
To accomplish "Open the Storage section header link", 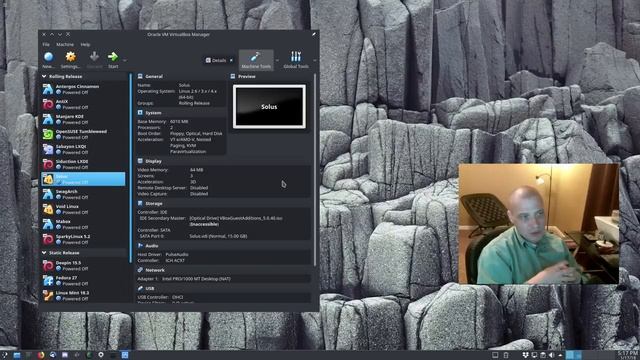I will (x=154, y=203).
